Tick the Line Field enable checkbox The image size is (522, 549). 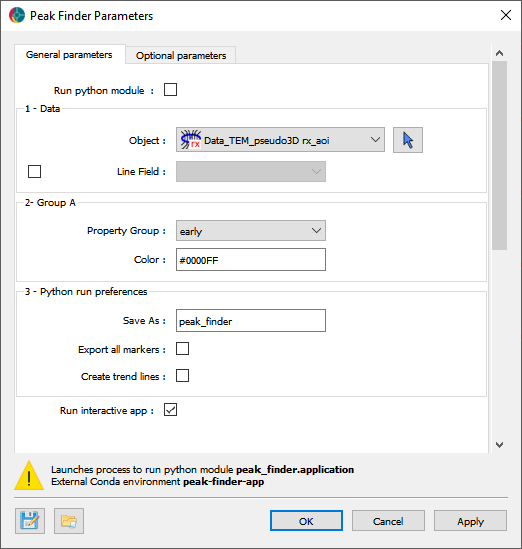(x=34, y=172)
